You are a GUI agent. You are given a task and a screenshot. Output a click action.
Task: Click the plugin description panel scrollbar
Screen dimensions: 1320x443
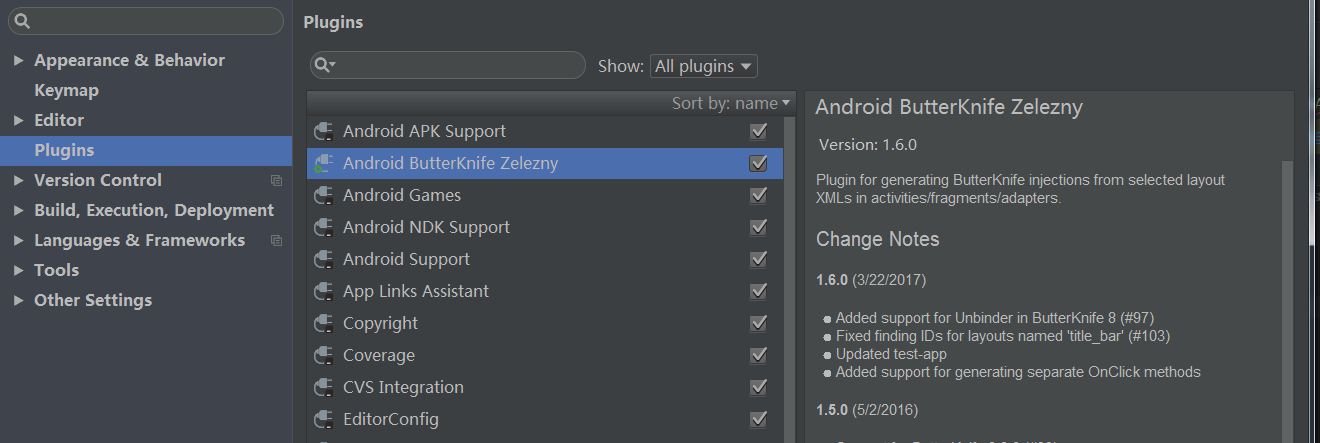pyautogui.click(x=1287, y=300)
